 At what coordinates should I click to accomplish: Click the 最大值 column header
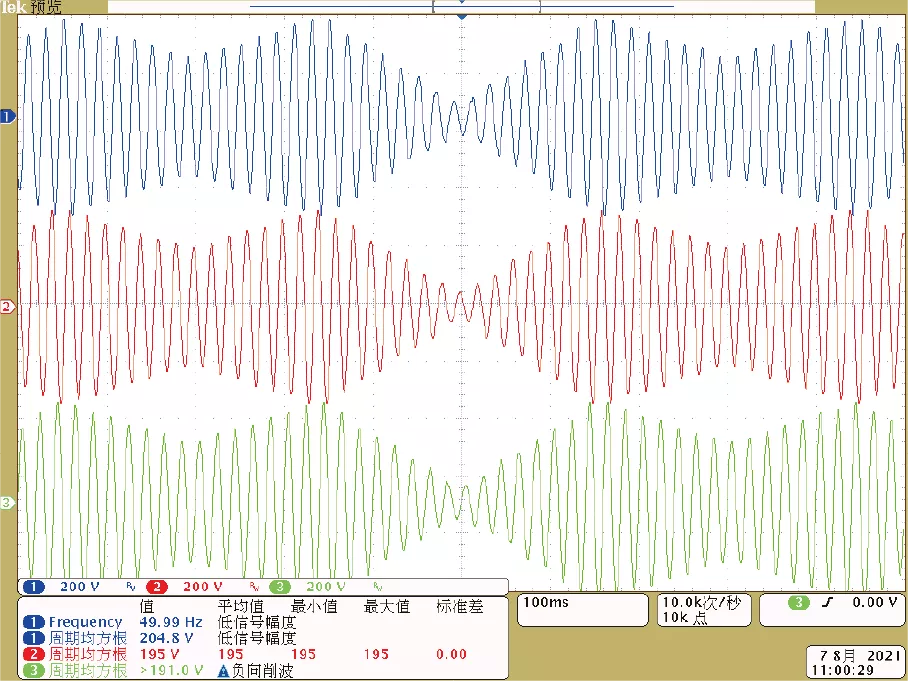(387, 607)
